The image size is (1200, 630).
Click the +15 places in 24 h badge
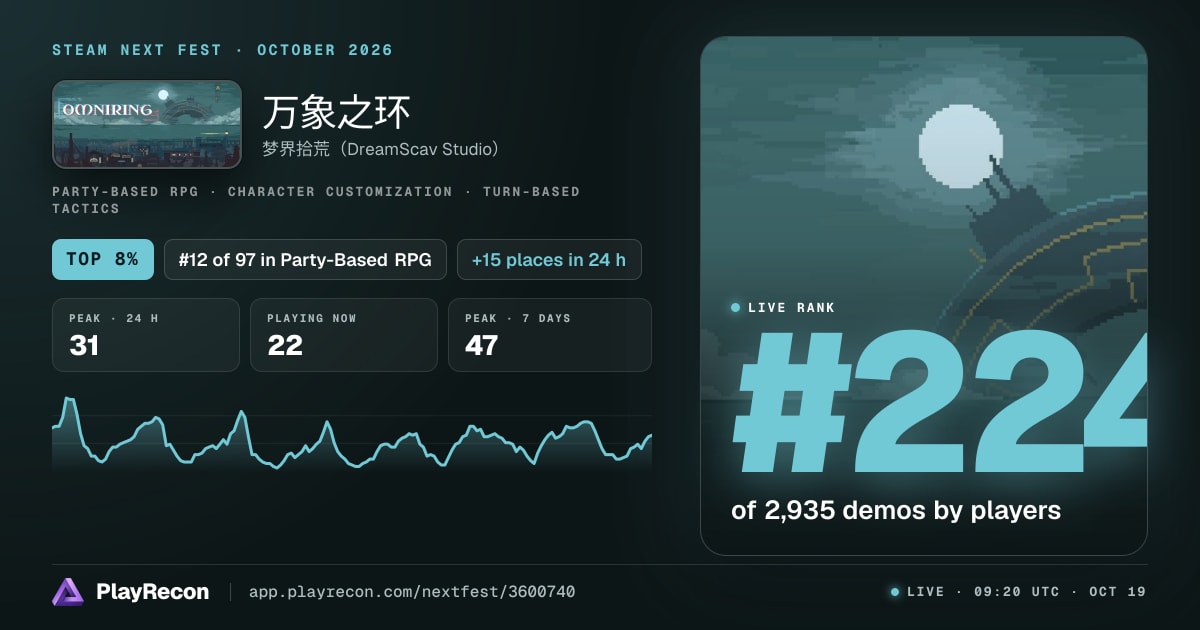[x=549, y=259]
